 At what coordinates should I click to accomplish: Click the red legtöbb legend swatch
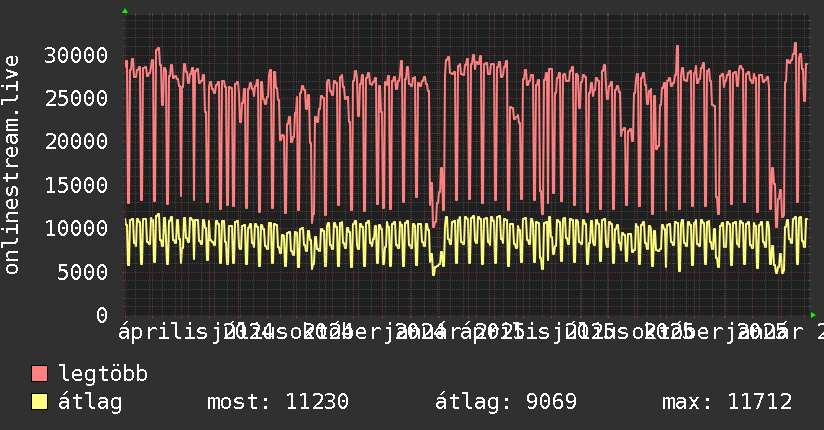coord(39,374)
